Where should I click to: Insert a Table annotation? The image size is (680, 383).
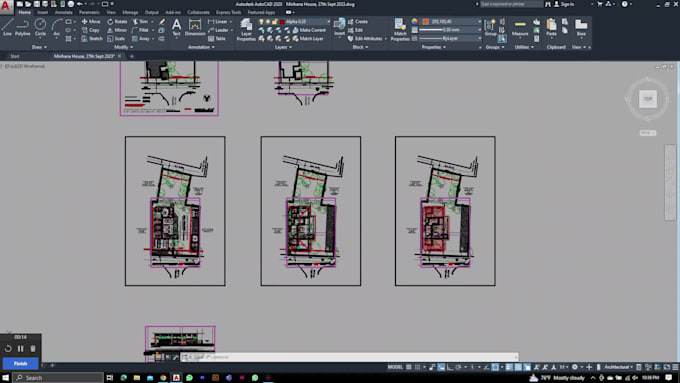pyautogui.click(x=217, y=39)
